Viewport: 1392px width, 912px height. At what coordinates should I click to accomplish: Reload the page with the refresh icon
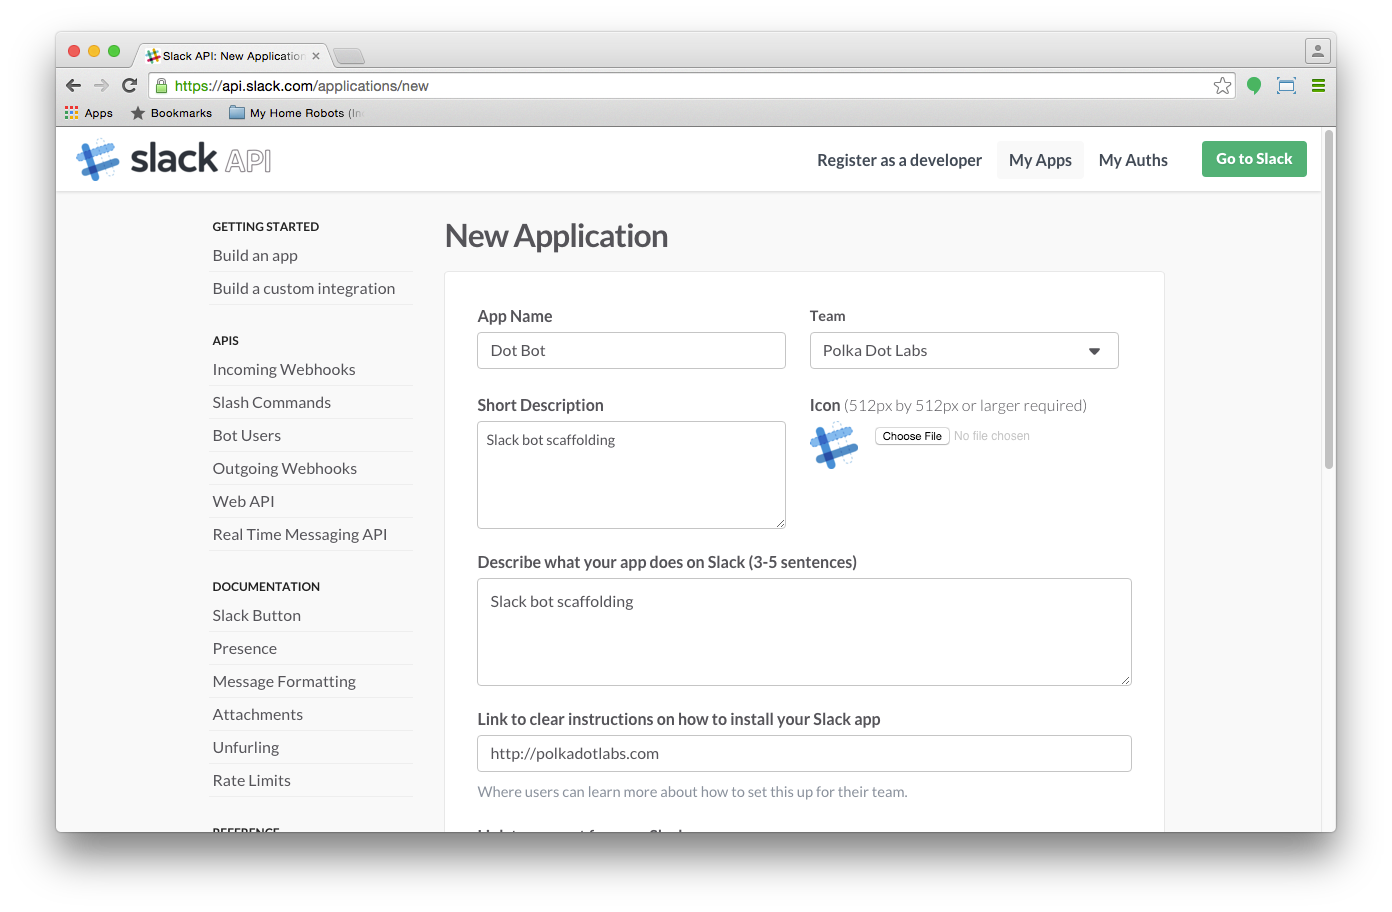click(129, 86)
